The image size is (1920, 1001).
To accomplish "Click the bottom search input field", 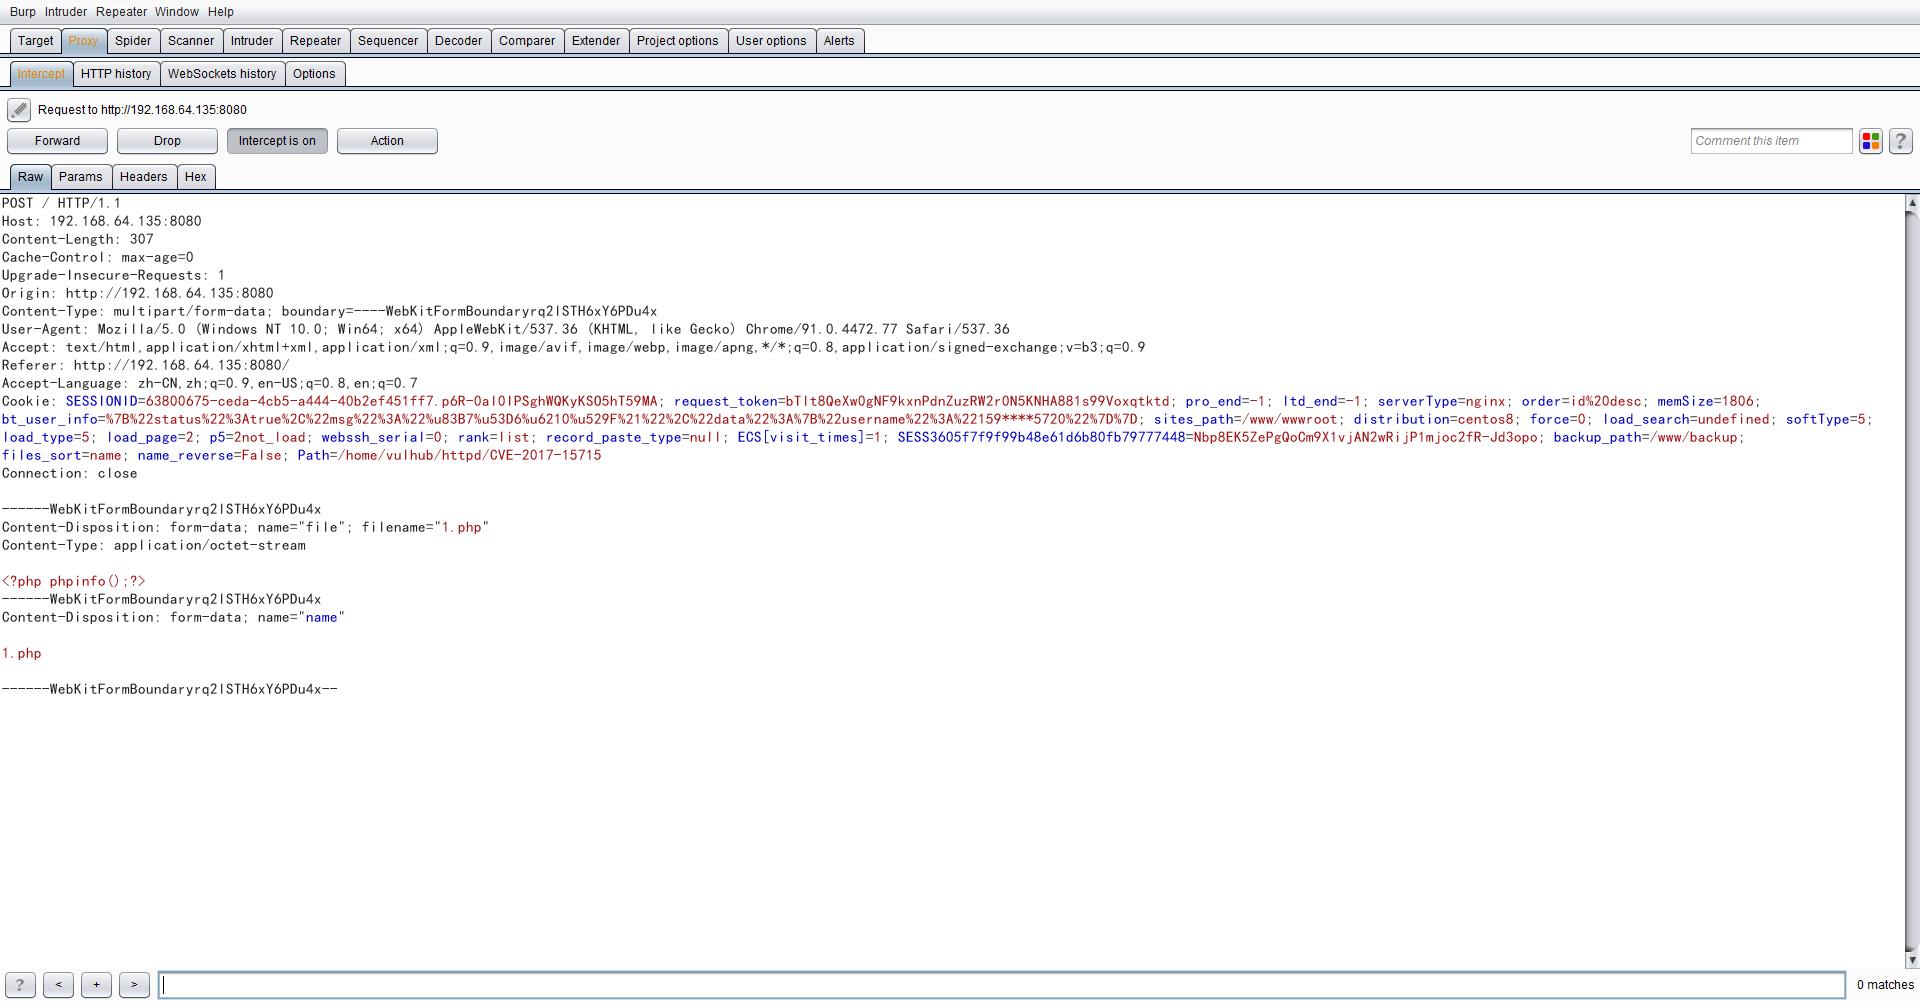I will click(x=1002, y=985).
